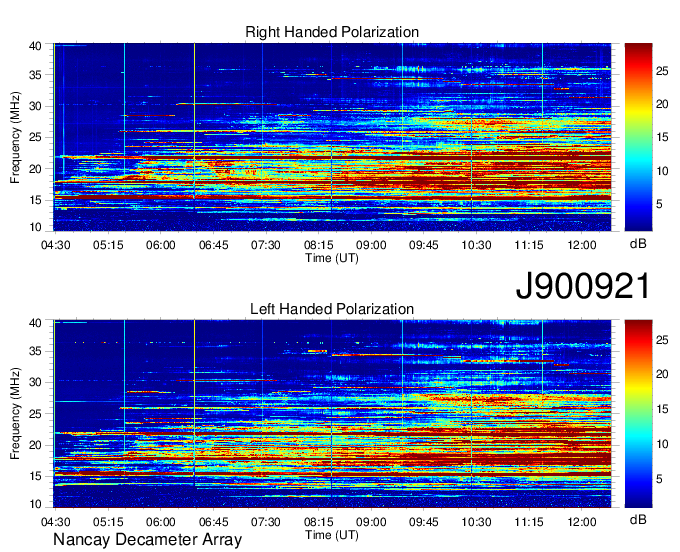Click the Left Handed plot's color bar
Viewport: 680px width, 552px height.
point(638,414)
